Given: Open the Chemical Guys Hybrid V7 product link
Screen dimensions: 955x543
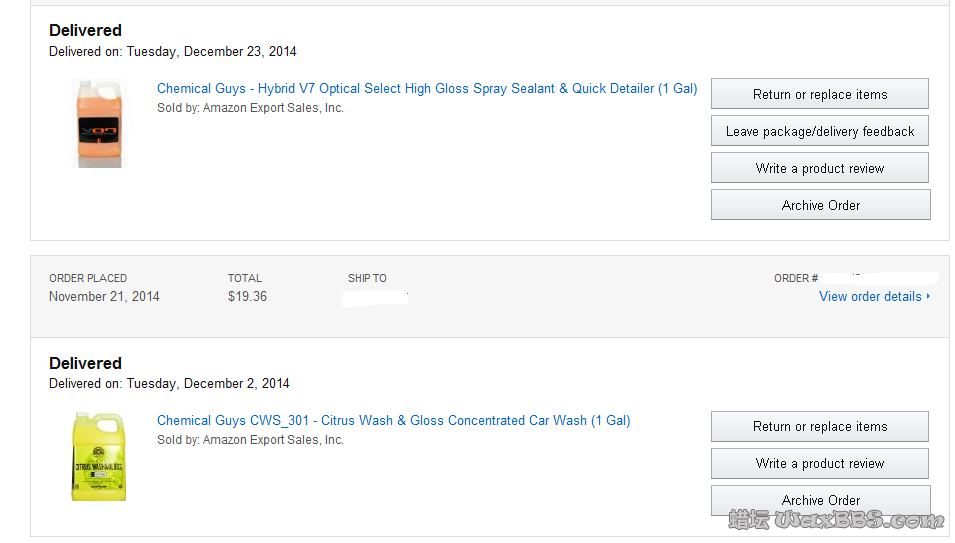Looking at the screenshot, I should pyautogui.click(x=427, y=89).
